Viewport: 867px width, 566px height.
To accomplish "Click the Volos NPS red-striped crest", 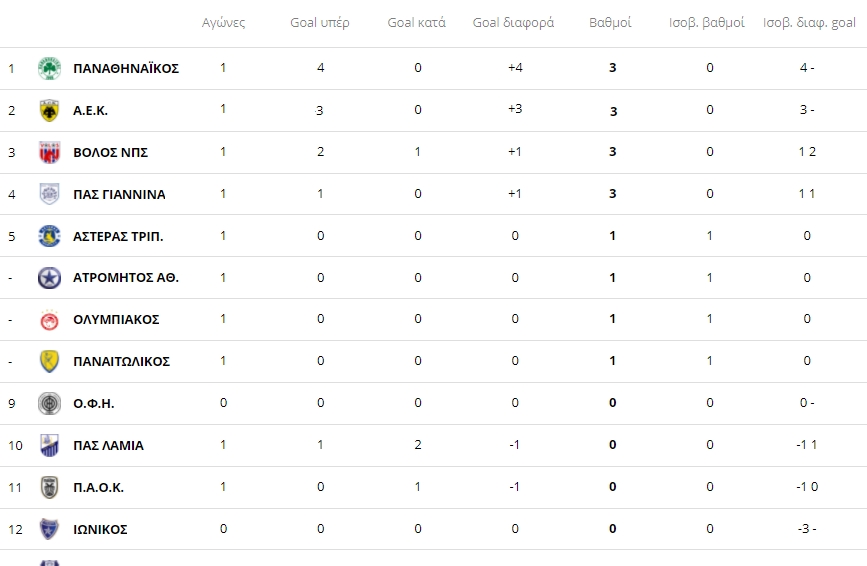I will pyautogui.click(x=49, y=153).
